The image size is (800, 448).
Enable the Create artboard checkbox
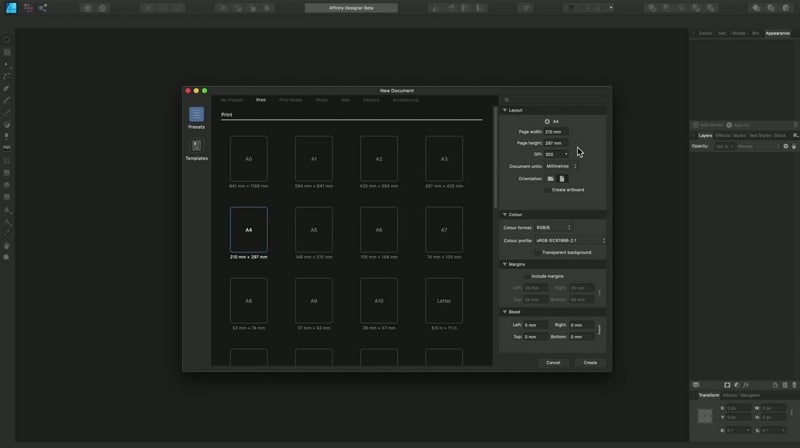pos(547,190)
